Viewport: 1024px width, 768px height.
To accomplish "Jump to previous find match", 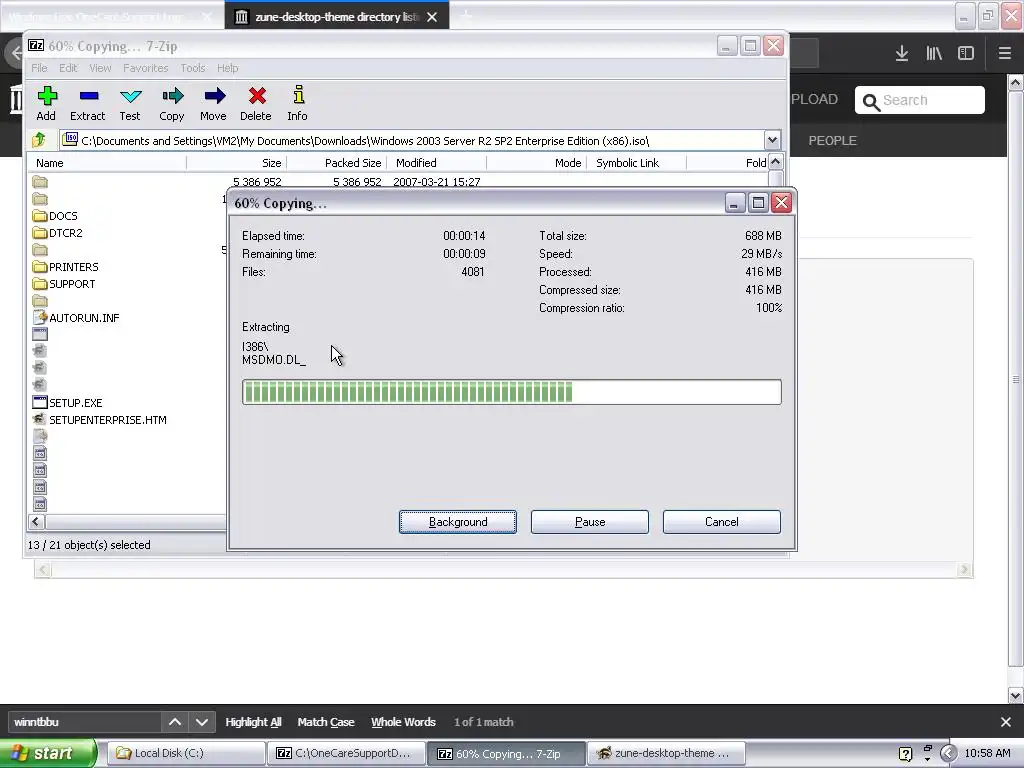I will coord(175,722).
